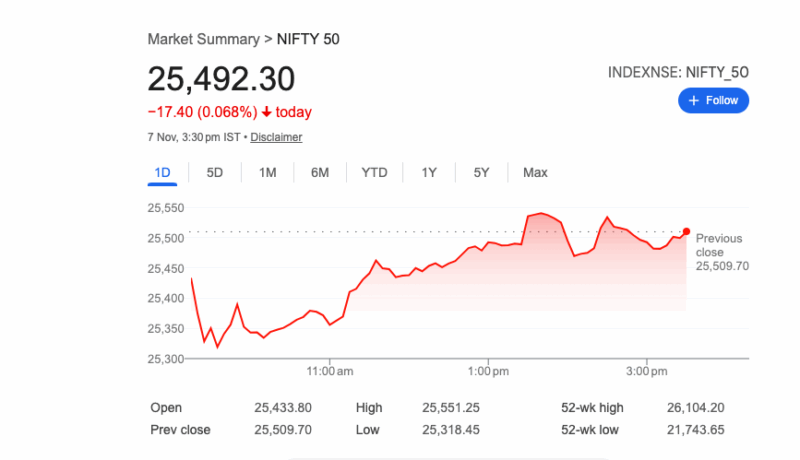Click the 11:00 am axis label

331,372
